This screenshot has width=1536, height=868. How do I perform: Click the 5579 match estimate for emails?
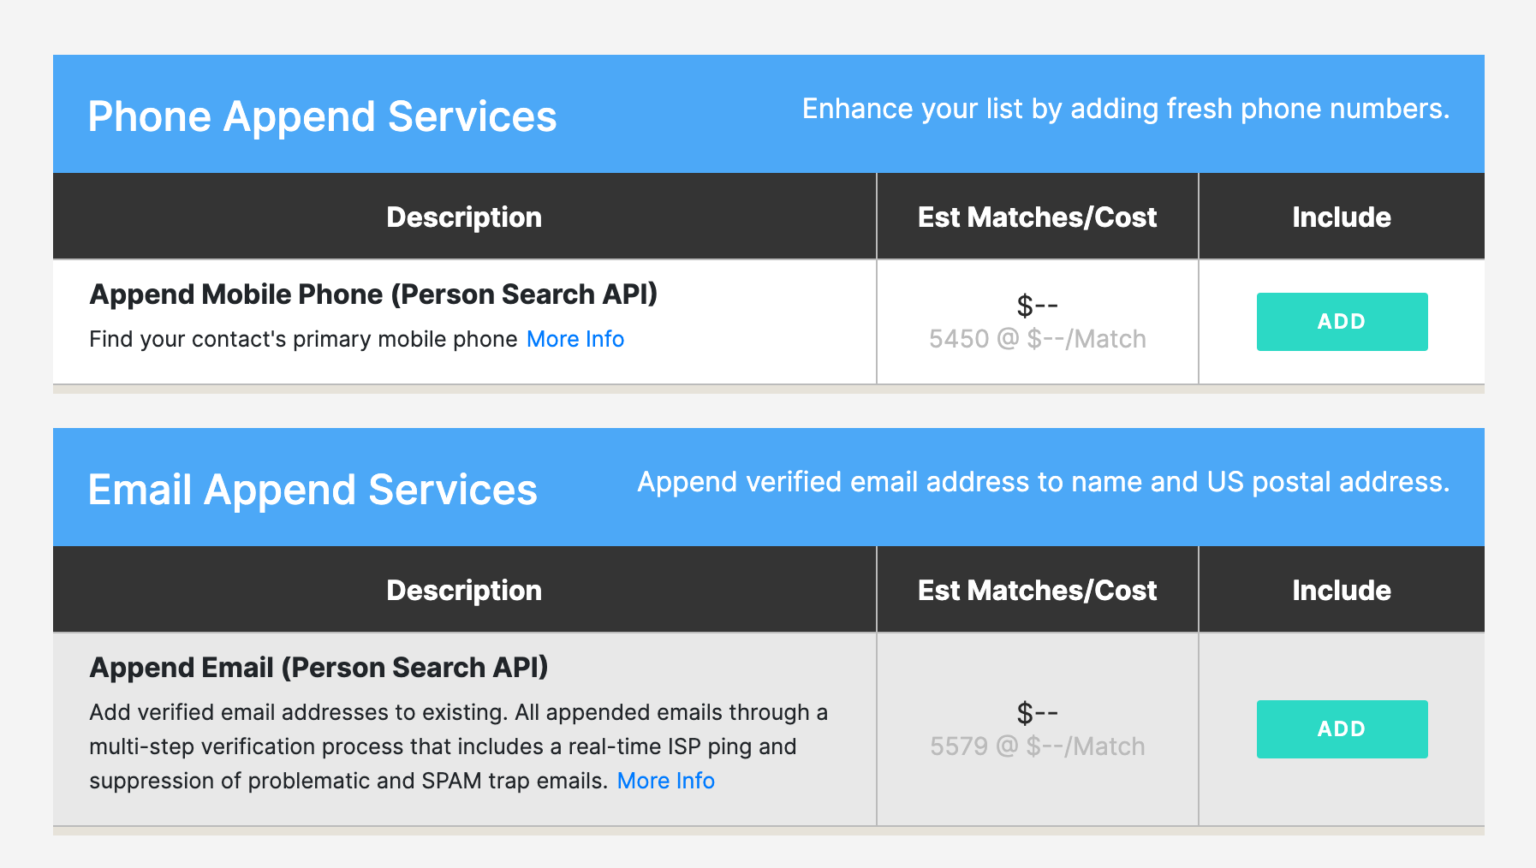[1036, 745]
